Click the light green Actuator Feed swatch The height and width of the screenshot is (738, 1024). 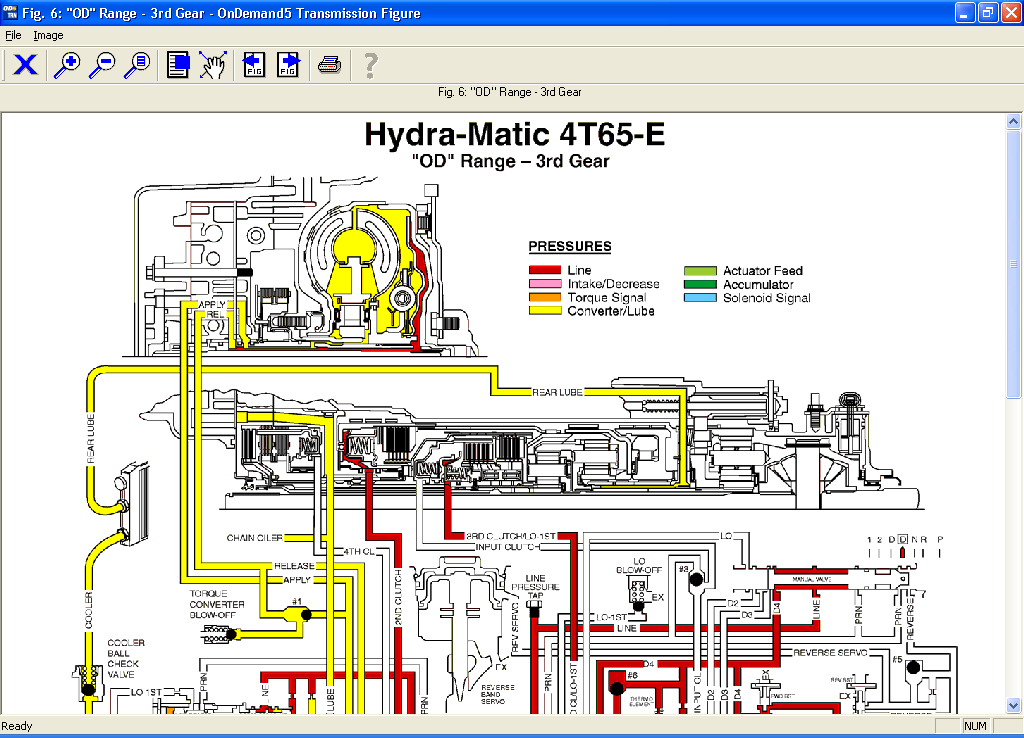pos(700,270)
